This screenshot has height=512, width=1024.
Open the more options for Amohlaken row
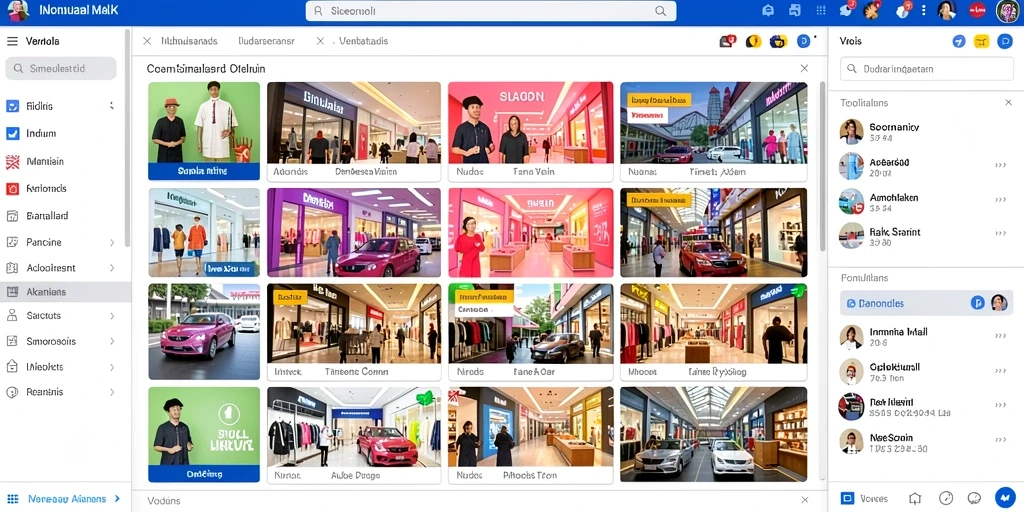point(1000,200)
